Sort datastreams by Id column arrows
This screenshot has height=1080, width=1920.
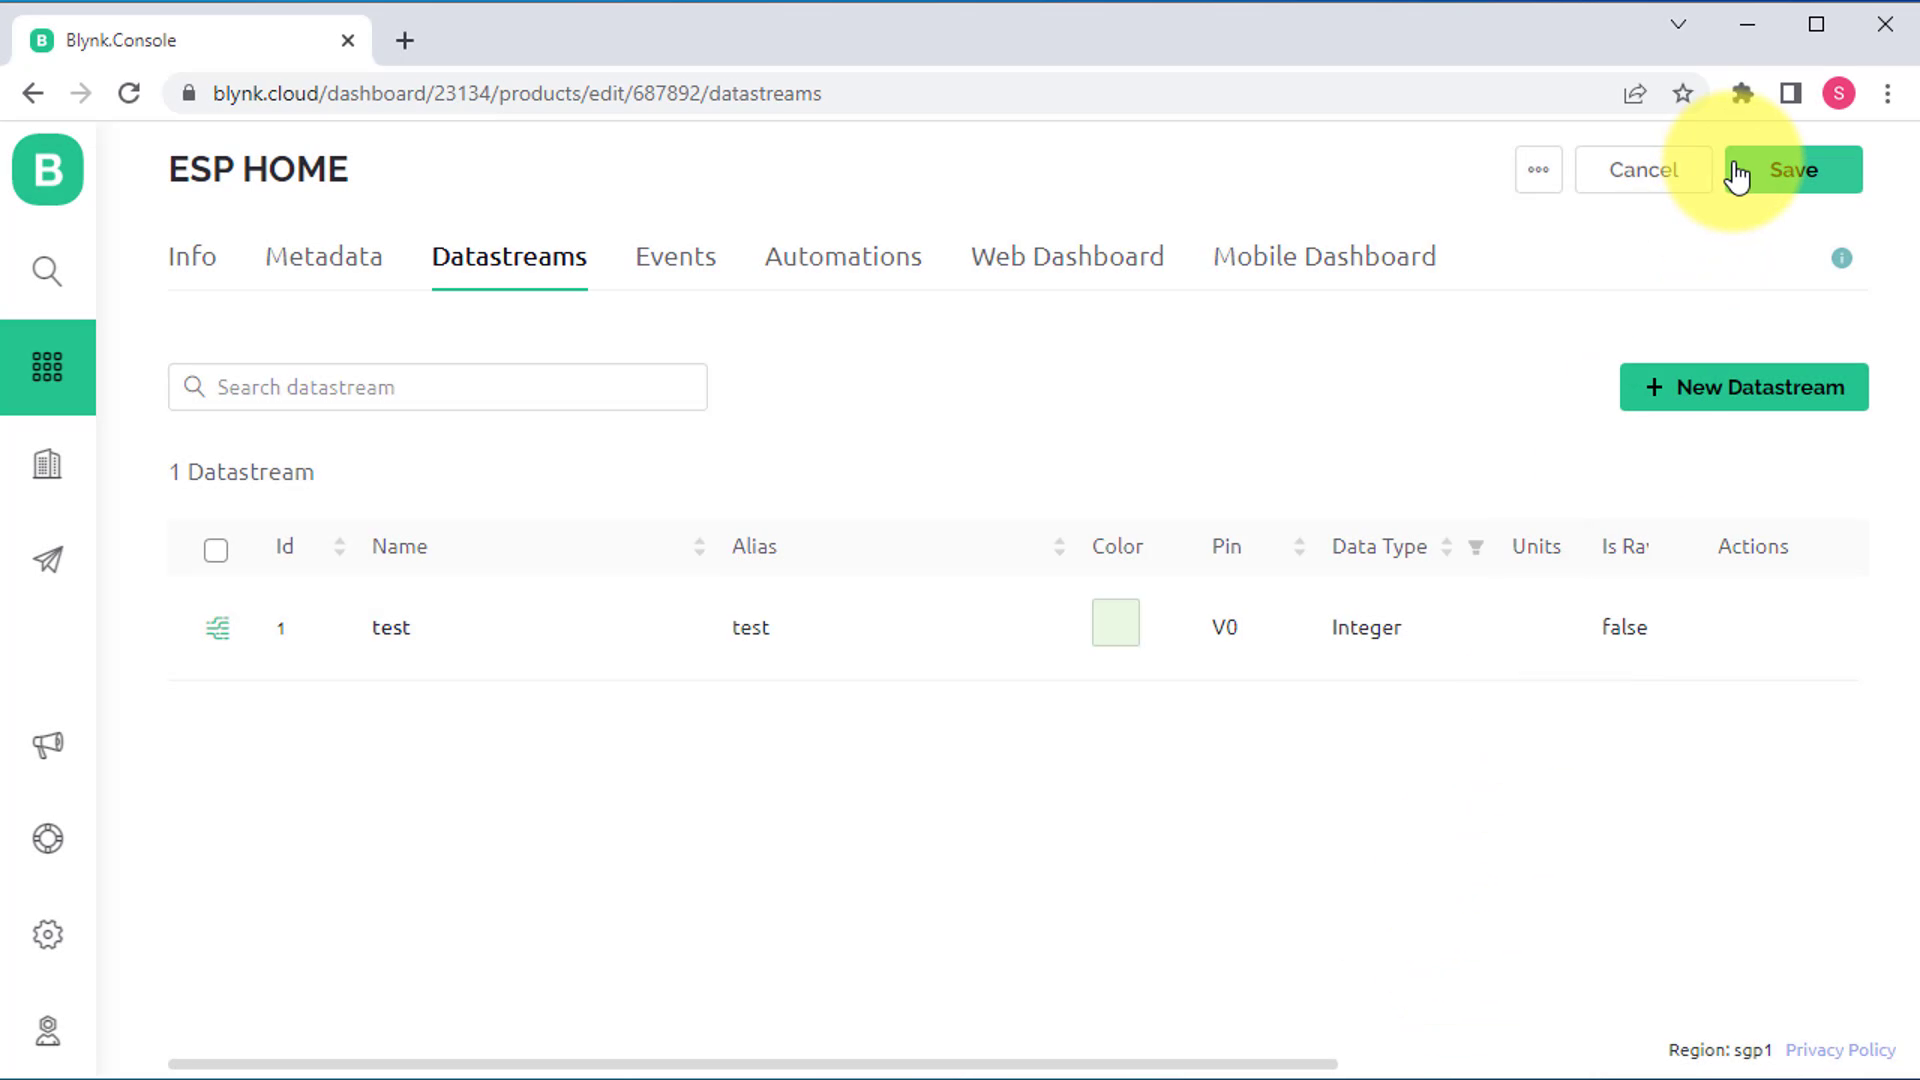339,547
